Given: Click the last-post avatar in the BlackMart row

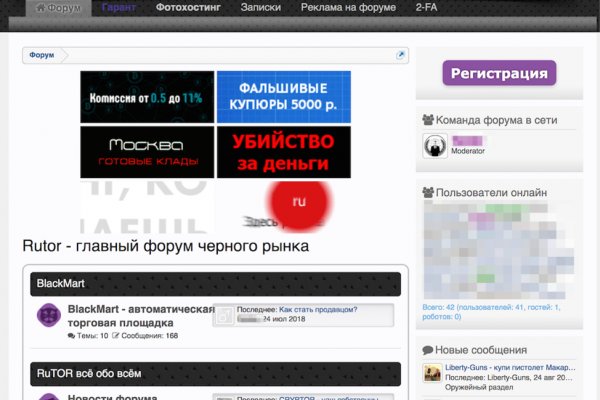Looking at the screenshot, I should pos(226,316).
